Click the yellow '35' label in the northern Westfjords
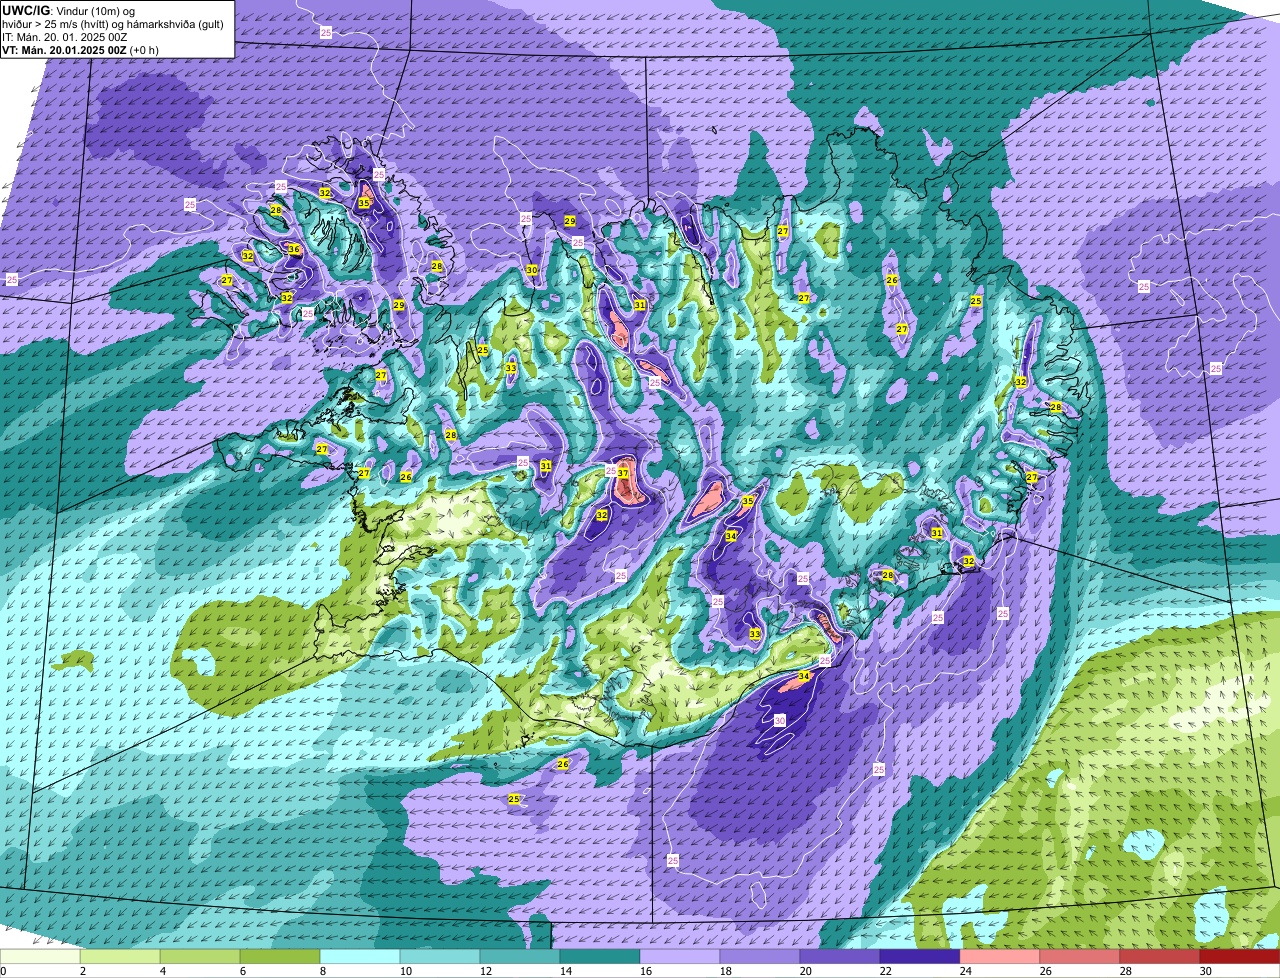 364,203
